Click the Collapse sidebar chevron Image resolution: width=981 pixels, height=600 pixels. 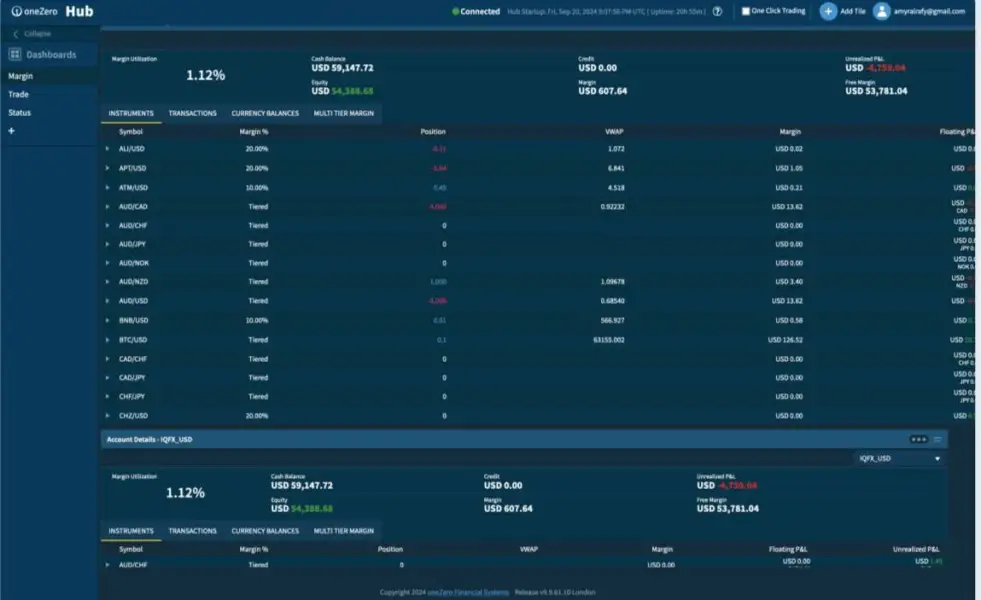[15, 34]
